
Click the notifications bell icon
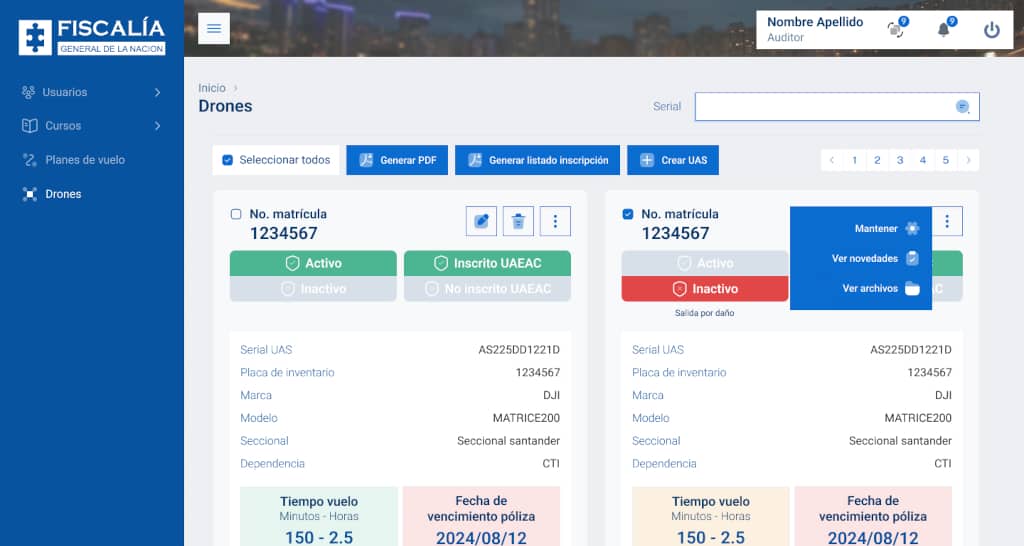(943, 30)
